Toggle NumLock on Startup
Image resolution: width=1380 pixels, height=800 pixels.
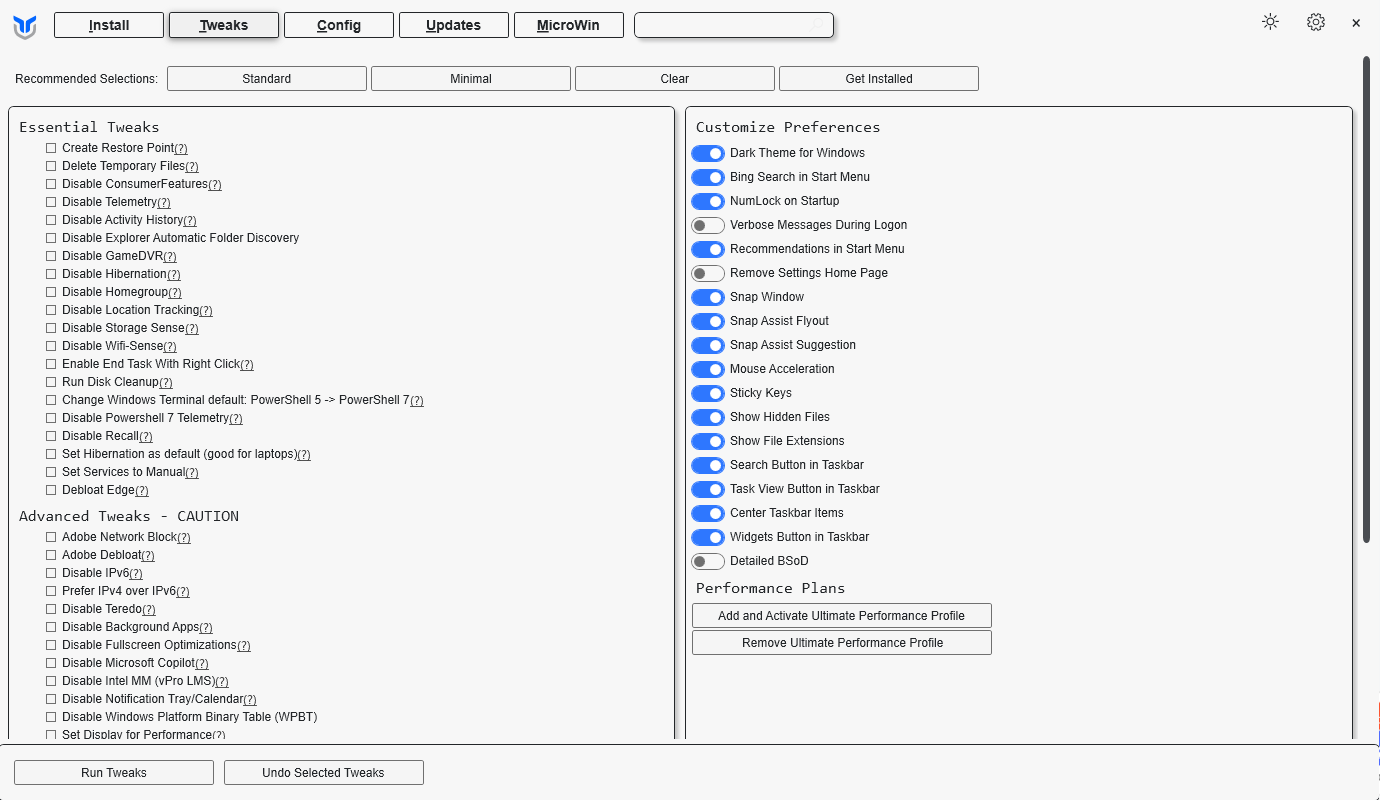tap(708, 201)
